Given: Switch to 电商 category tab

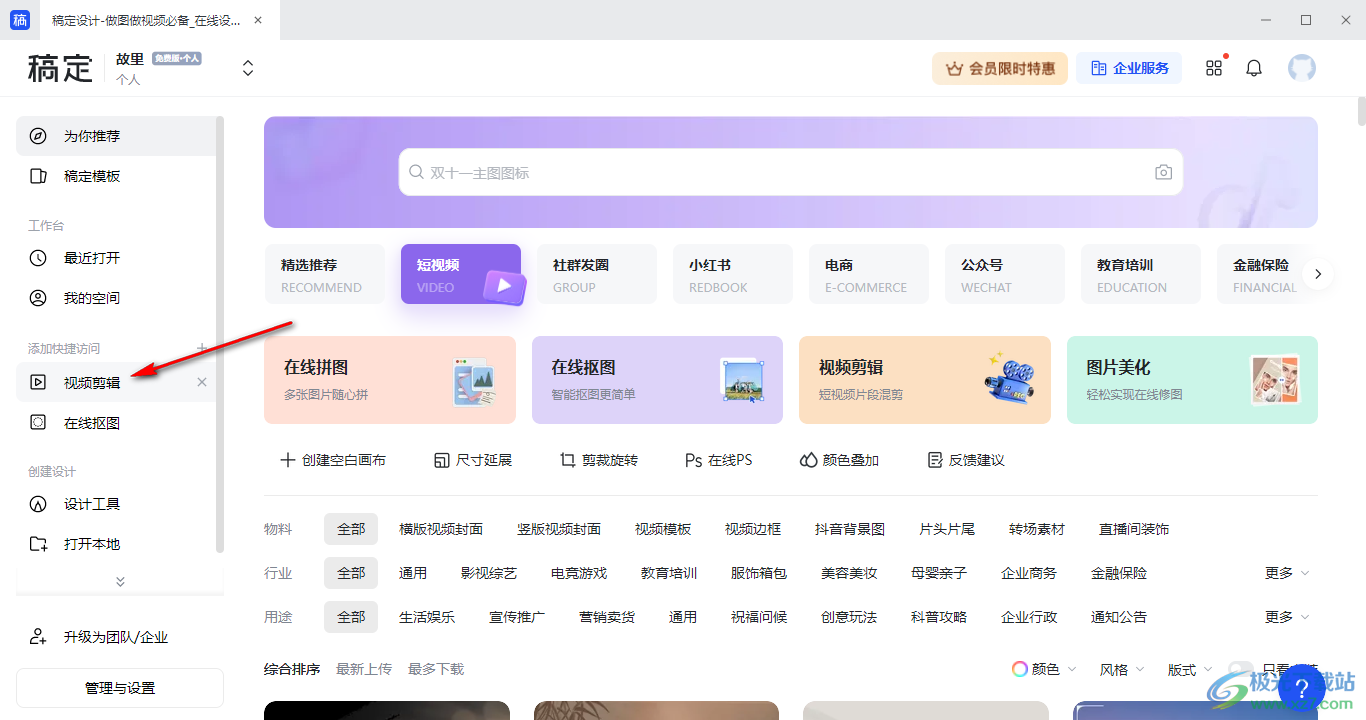Looking at the screenshot, I should [869, 274].
